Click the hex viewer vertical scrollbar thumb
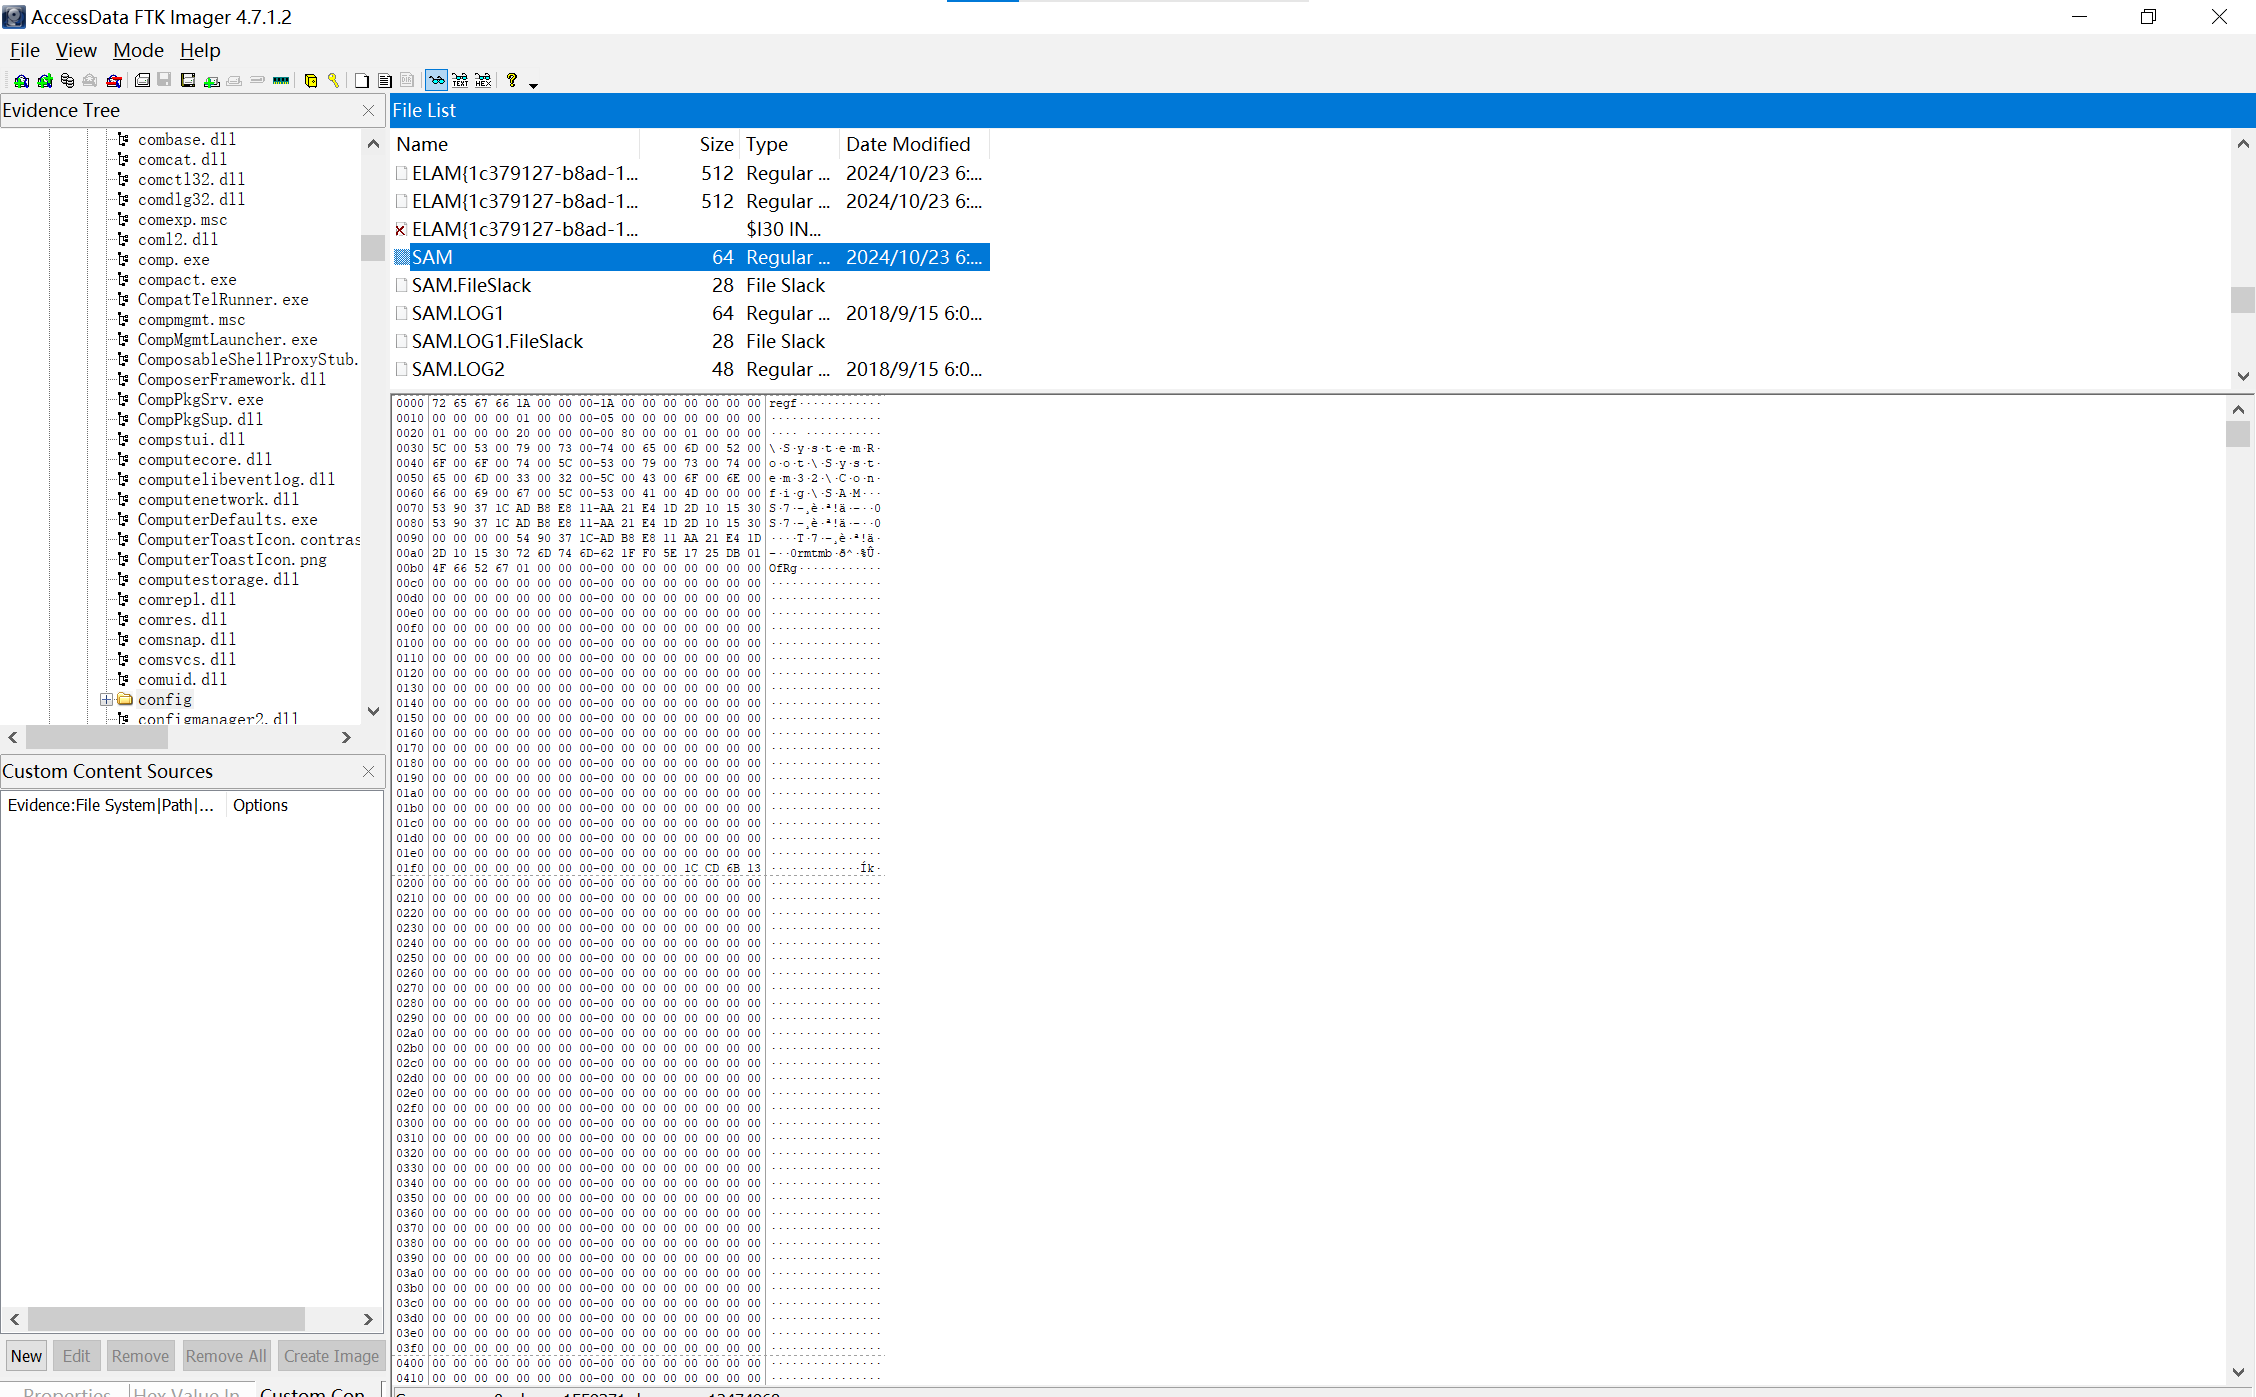This screenshot has width=2256, height=1397. click(2238, 434)
